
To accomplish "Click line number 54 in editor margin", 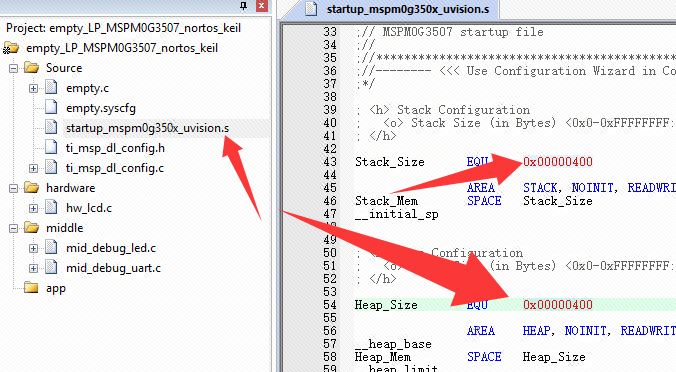I will click(x=330, y=305).
